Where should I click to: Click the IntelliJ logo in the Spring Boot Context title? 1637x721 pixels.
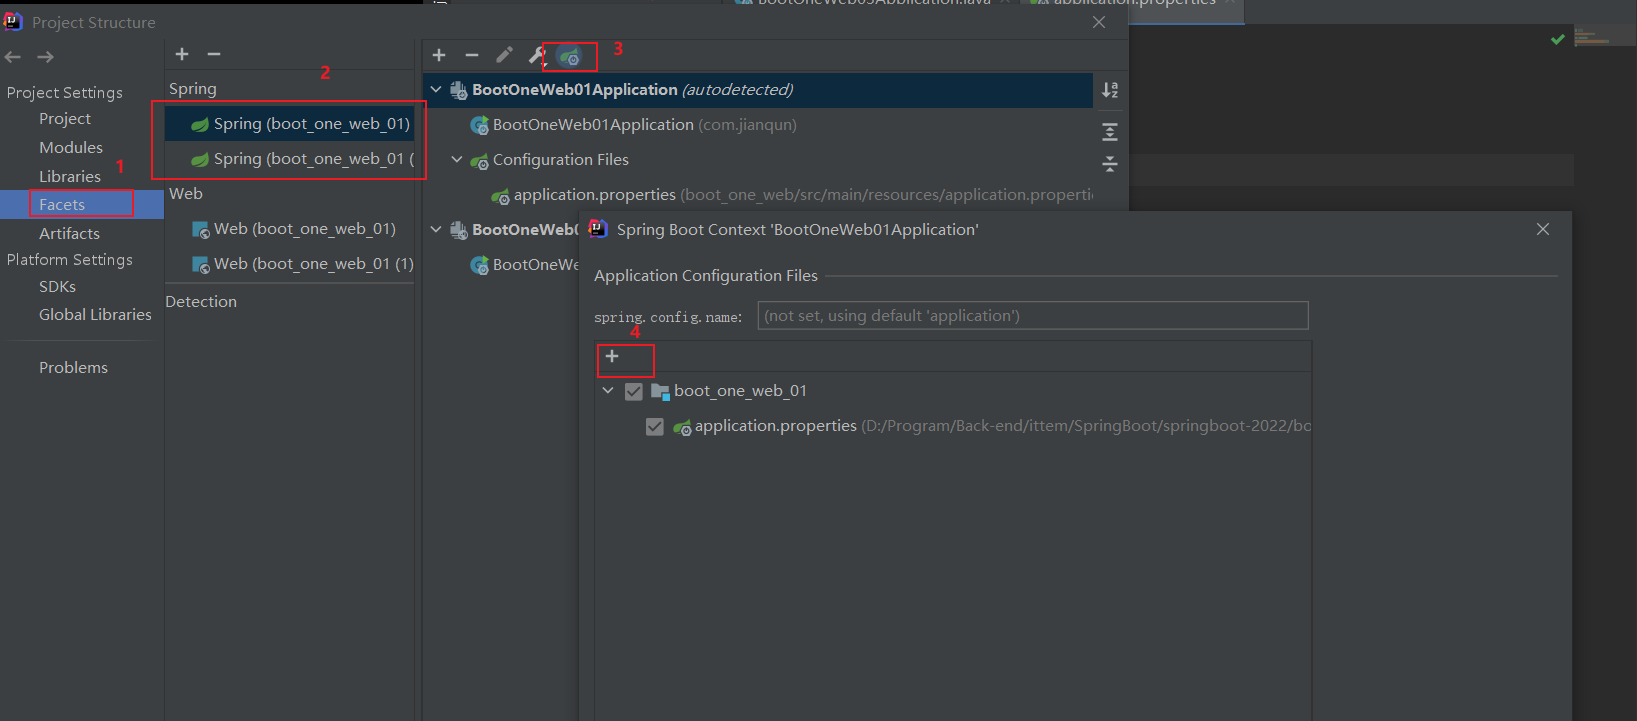598,229
